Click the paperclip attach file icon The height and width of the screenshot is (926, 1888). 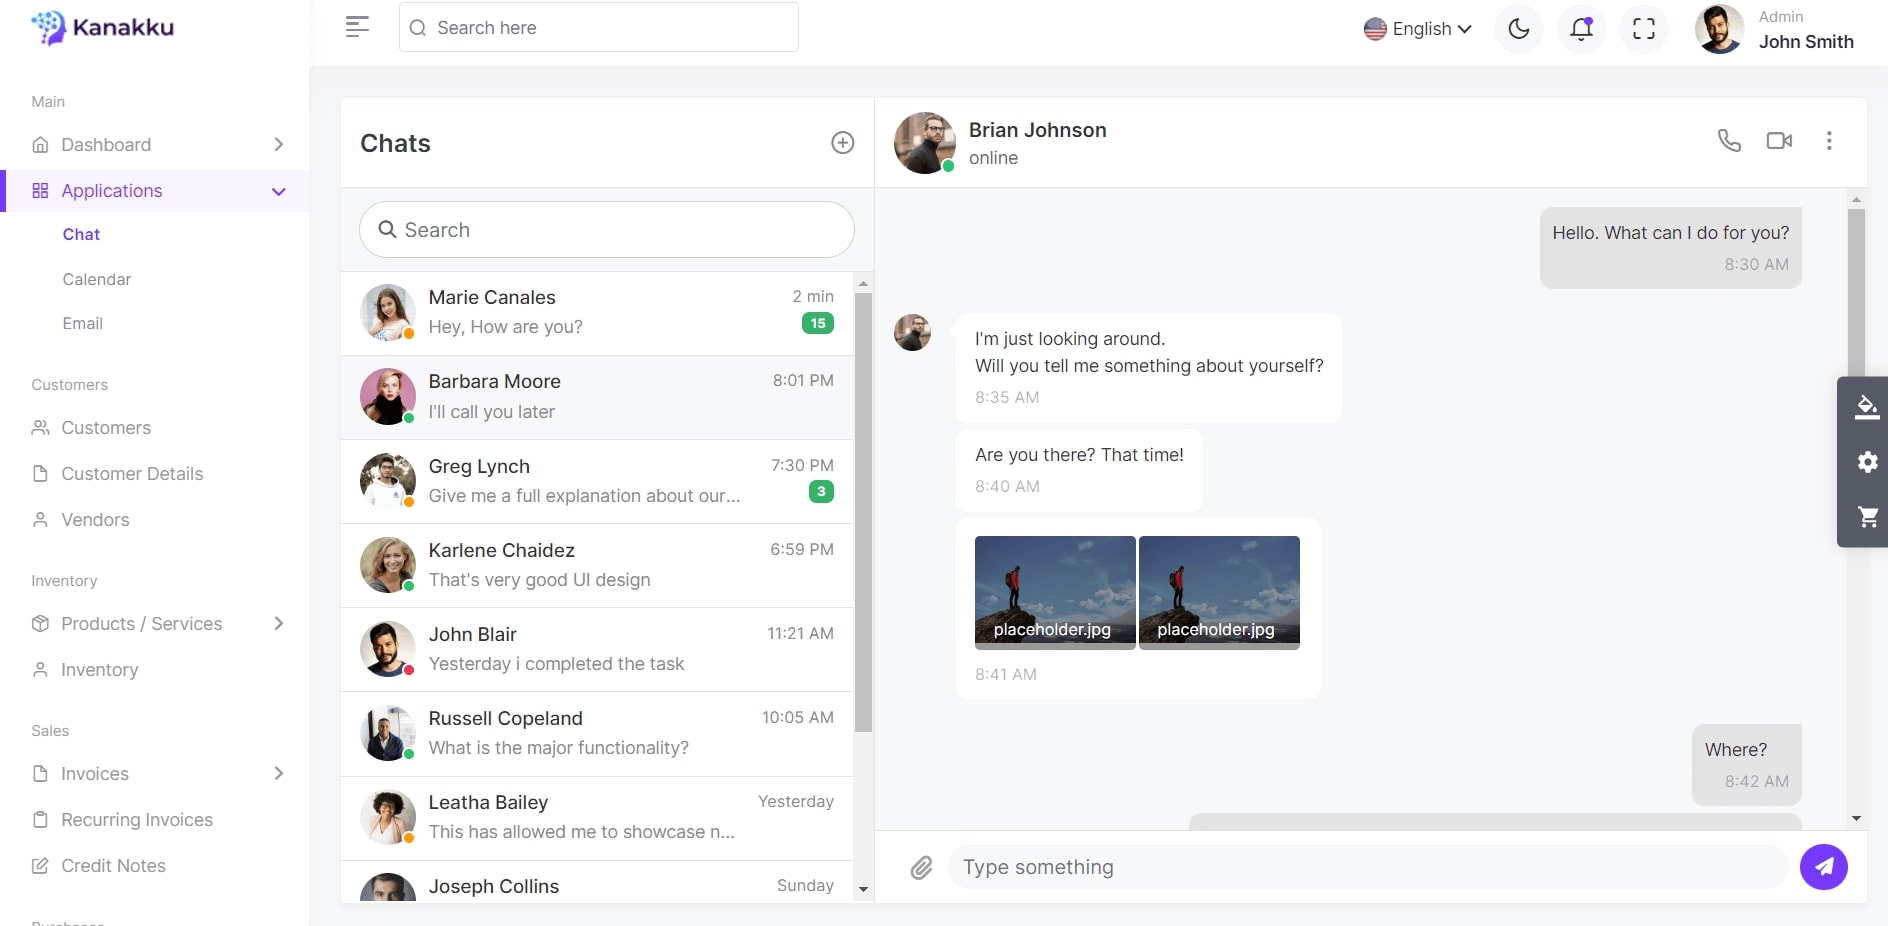(x=921, y=867)
